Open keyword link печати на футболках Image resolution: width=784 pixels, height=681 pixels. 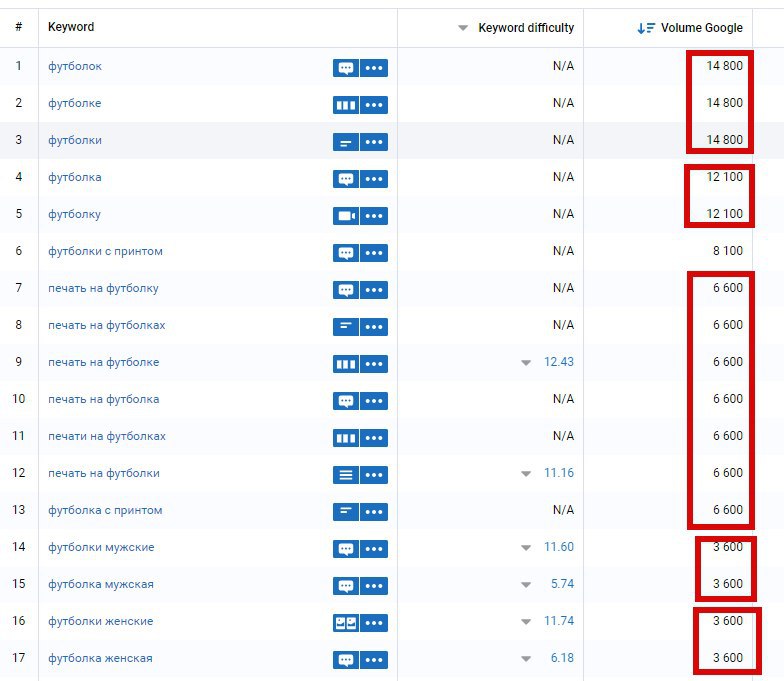(x=107, y=436)
